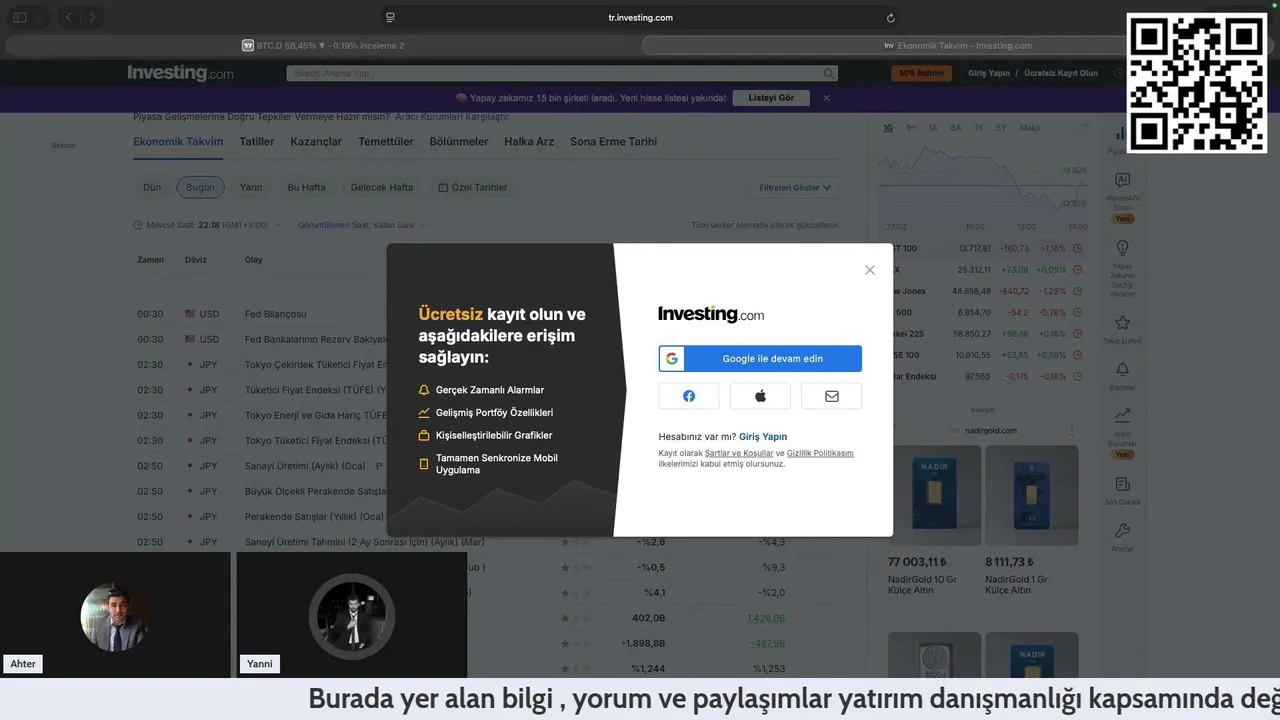
Task: Click the Fed Bilançosu event row
Action: pos(275,314)
